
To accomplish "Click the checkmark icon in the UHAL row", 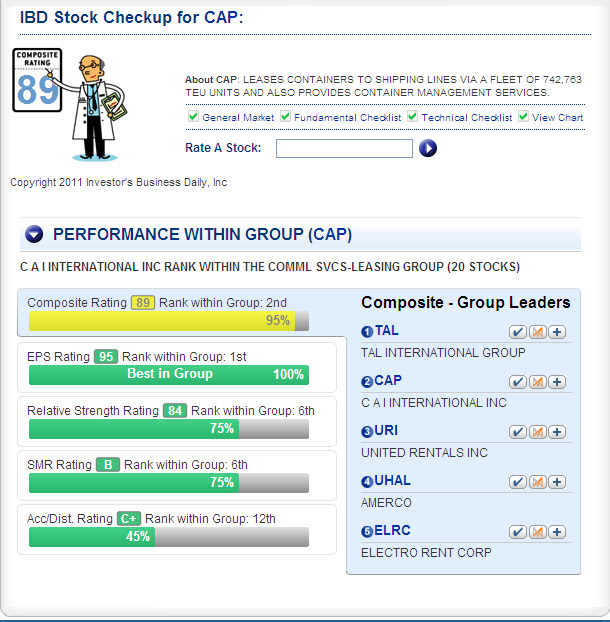I will tap(518, 482).
